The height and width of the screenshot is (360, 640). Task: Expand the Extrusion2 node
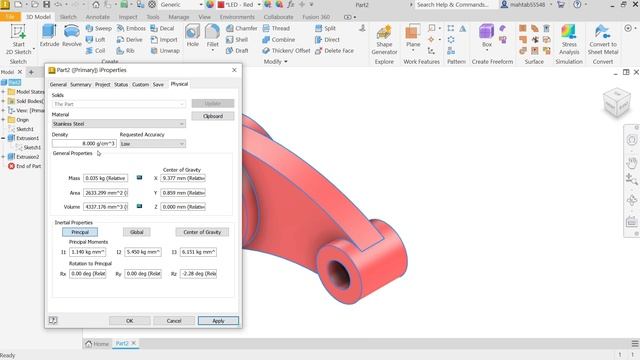(x=3, y=157)
